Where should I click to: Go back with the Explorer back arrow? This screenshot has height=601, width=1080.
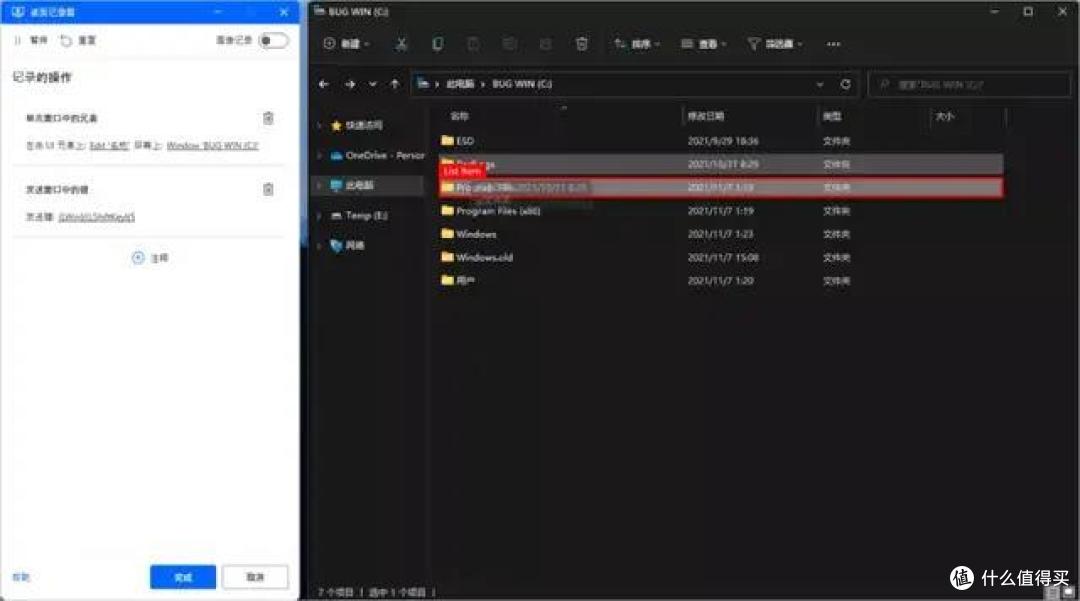click(x=324, y=84)
